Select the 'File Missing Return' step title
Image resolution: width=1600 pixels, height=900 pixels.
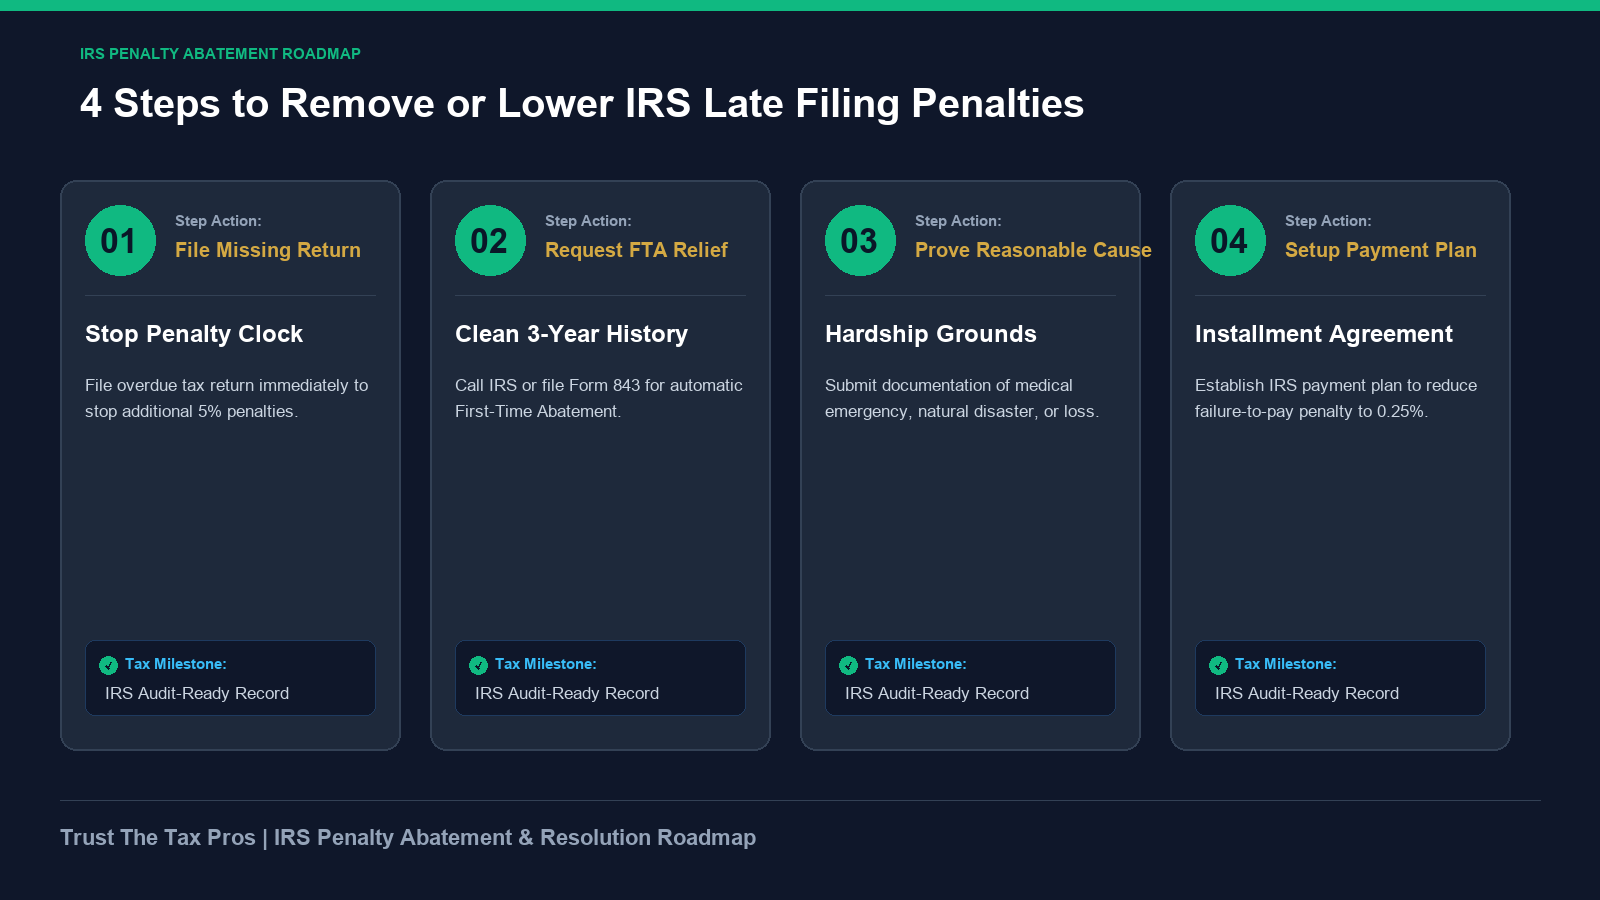(x=268, y=250)
